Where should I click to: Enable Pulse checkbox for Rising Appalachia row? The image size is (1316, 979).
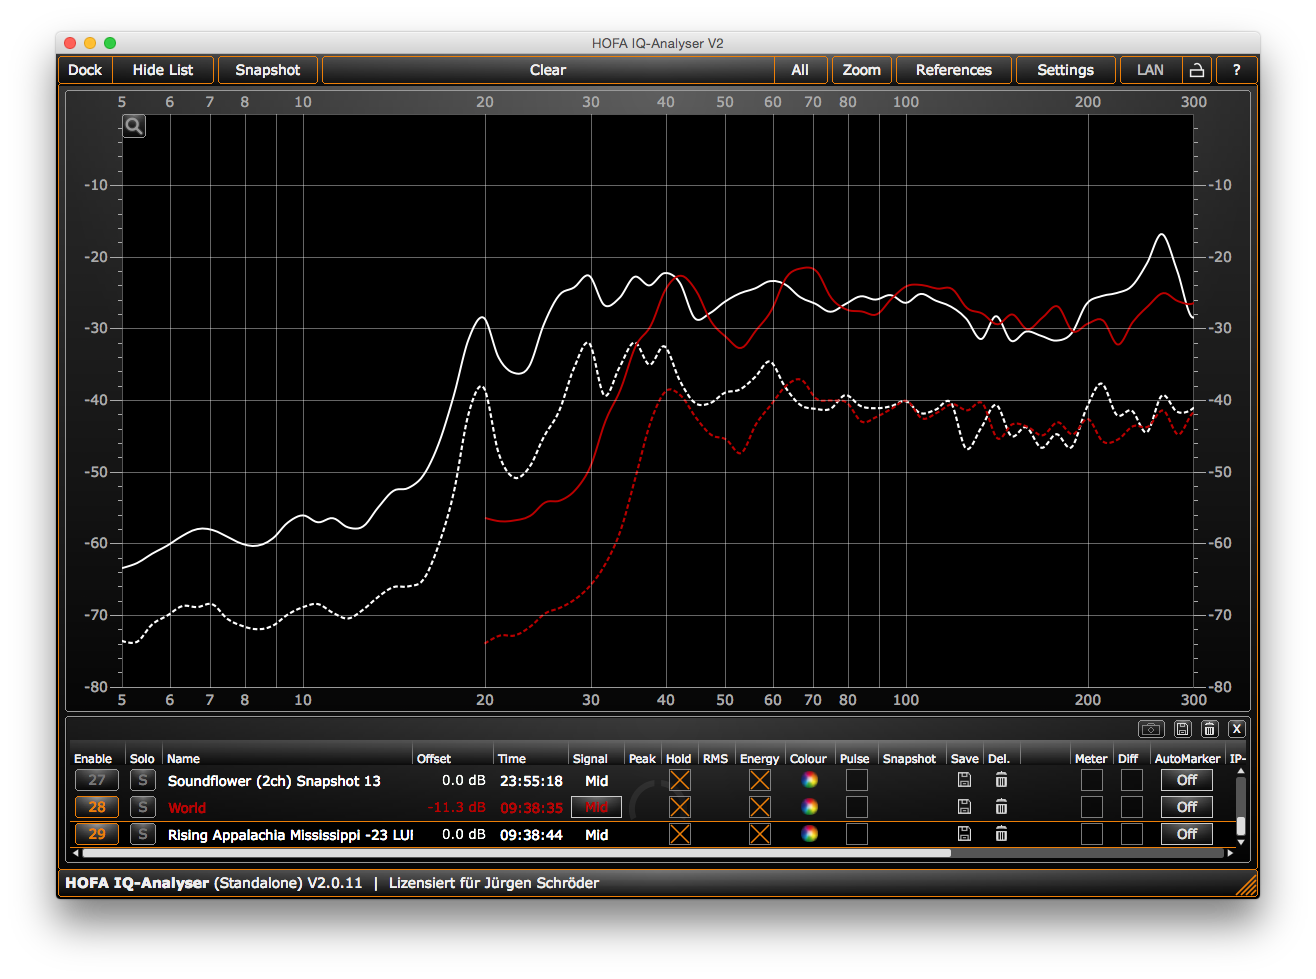coord(857,834)
